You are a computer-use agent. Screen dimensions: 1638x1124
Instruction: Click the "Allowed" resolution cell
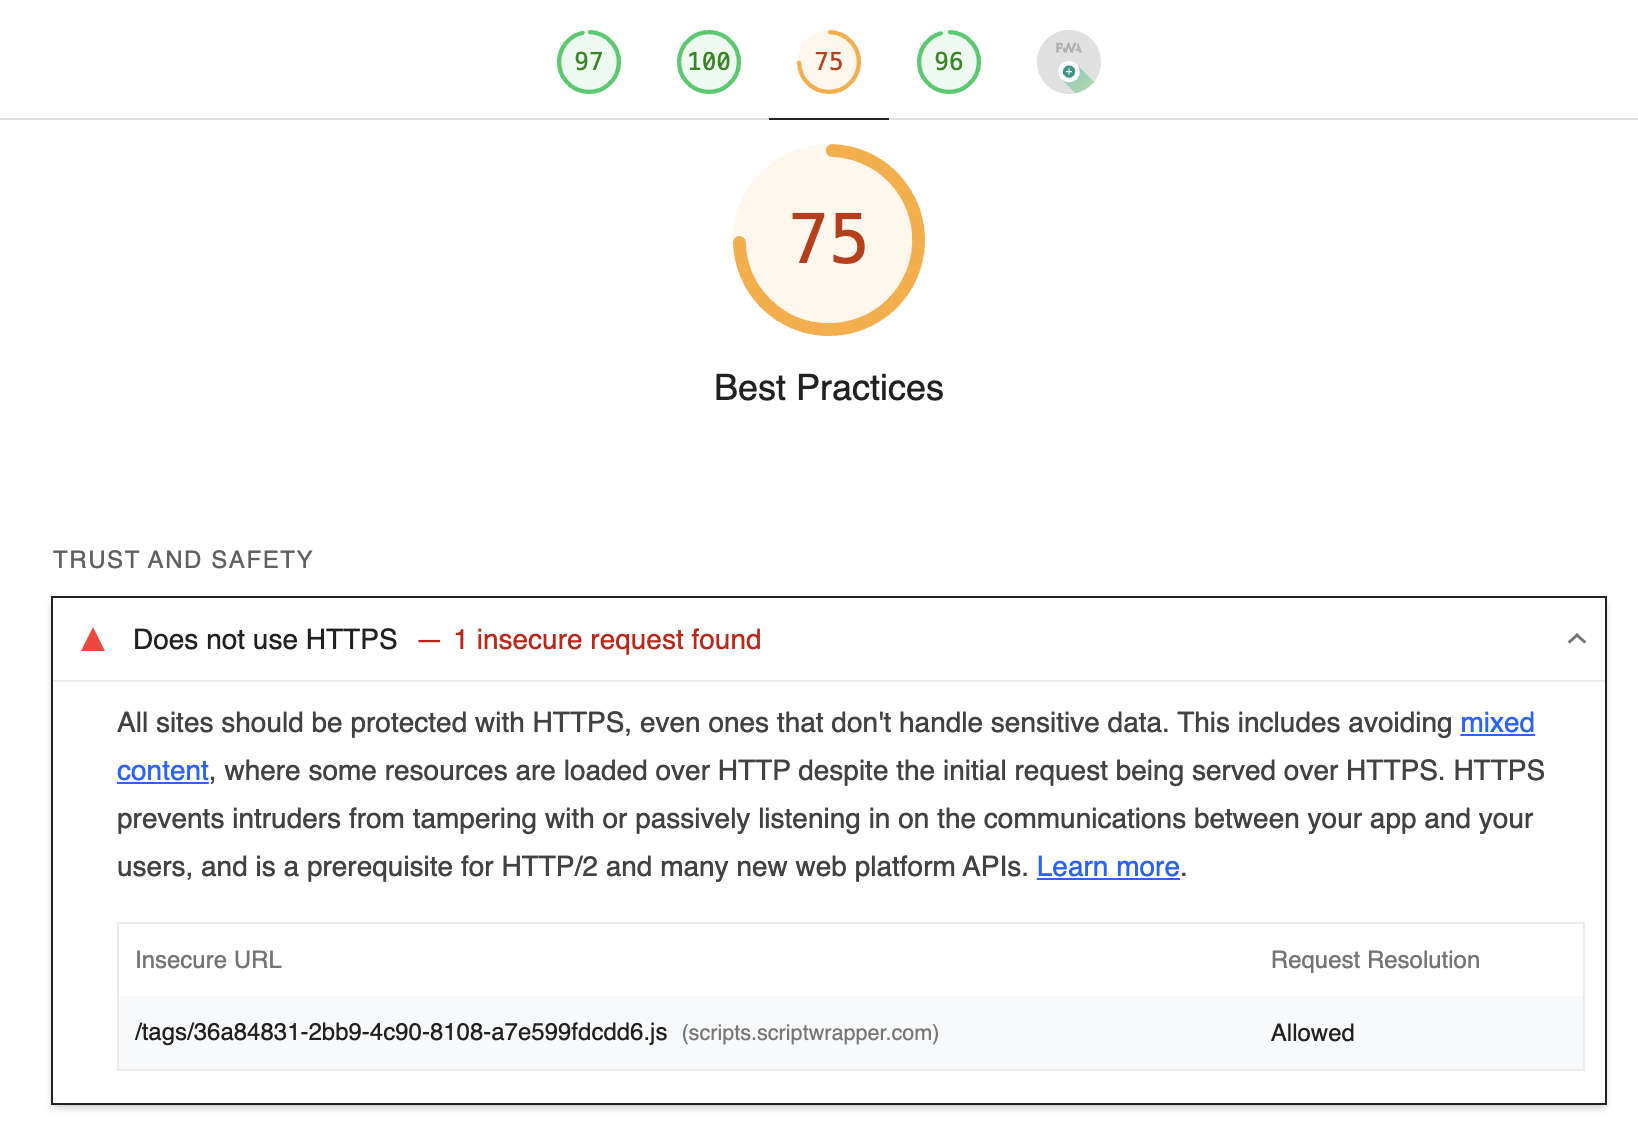pos(1312,1033)
